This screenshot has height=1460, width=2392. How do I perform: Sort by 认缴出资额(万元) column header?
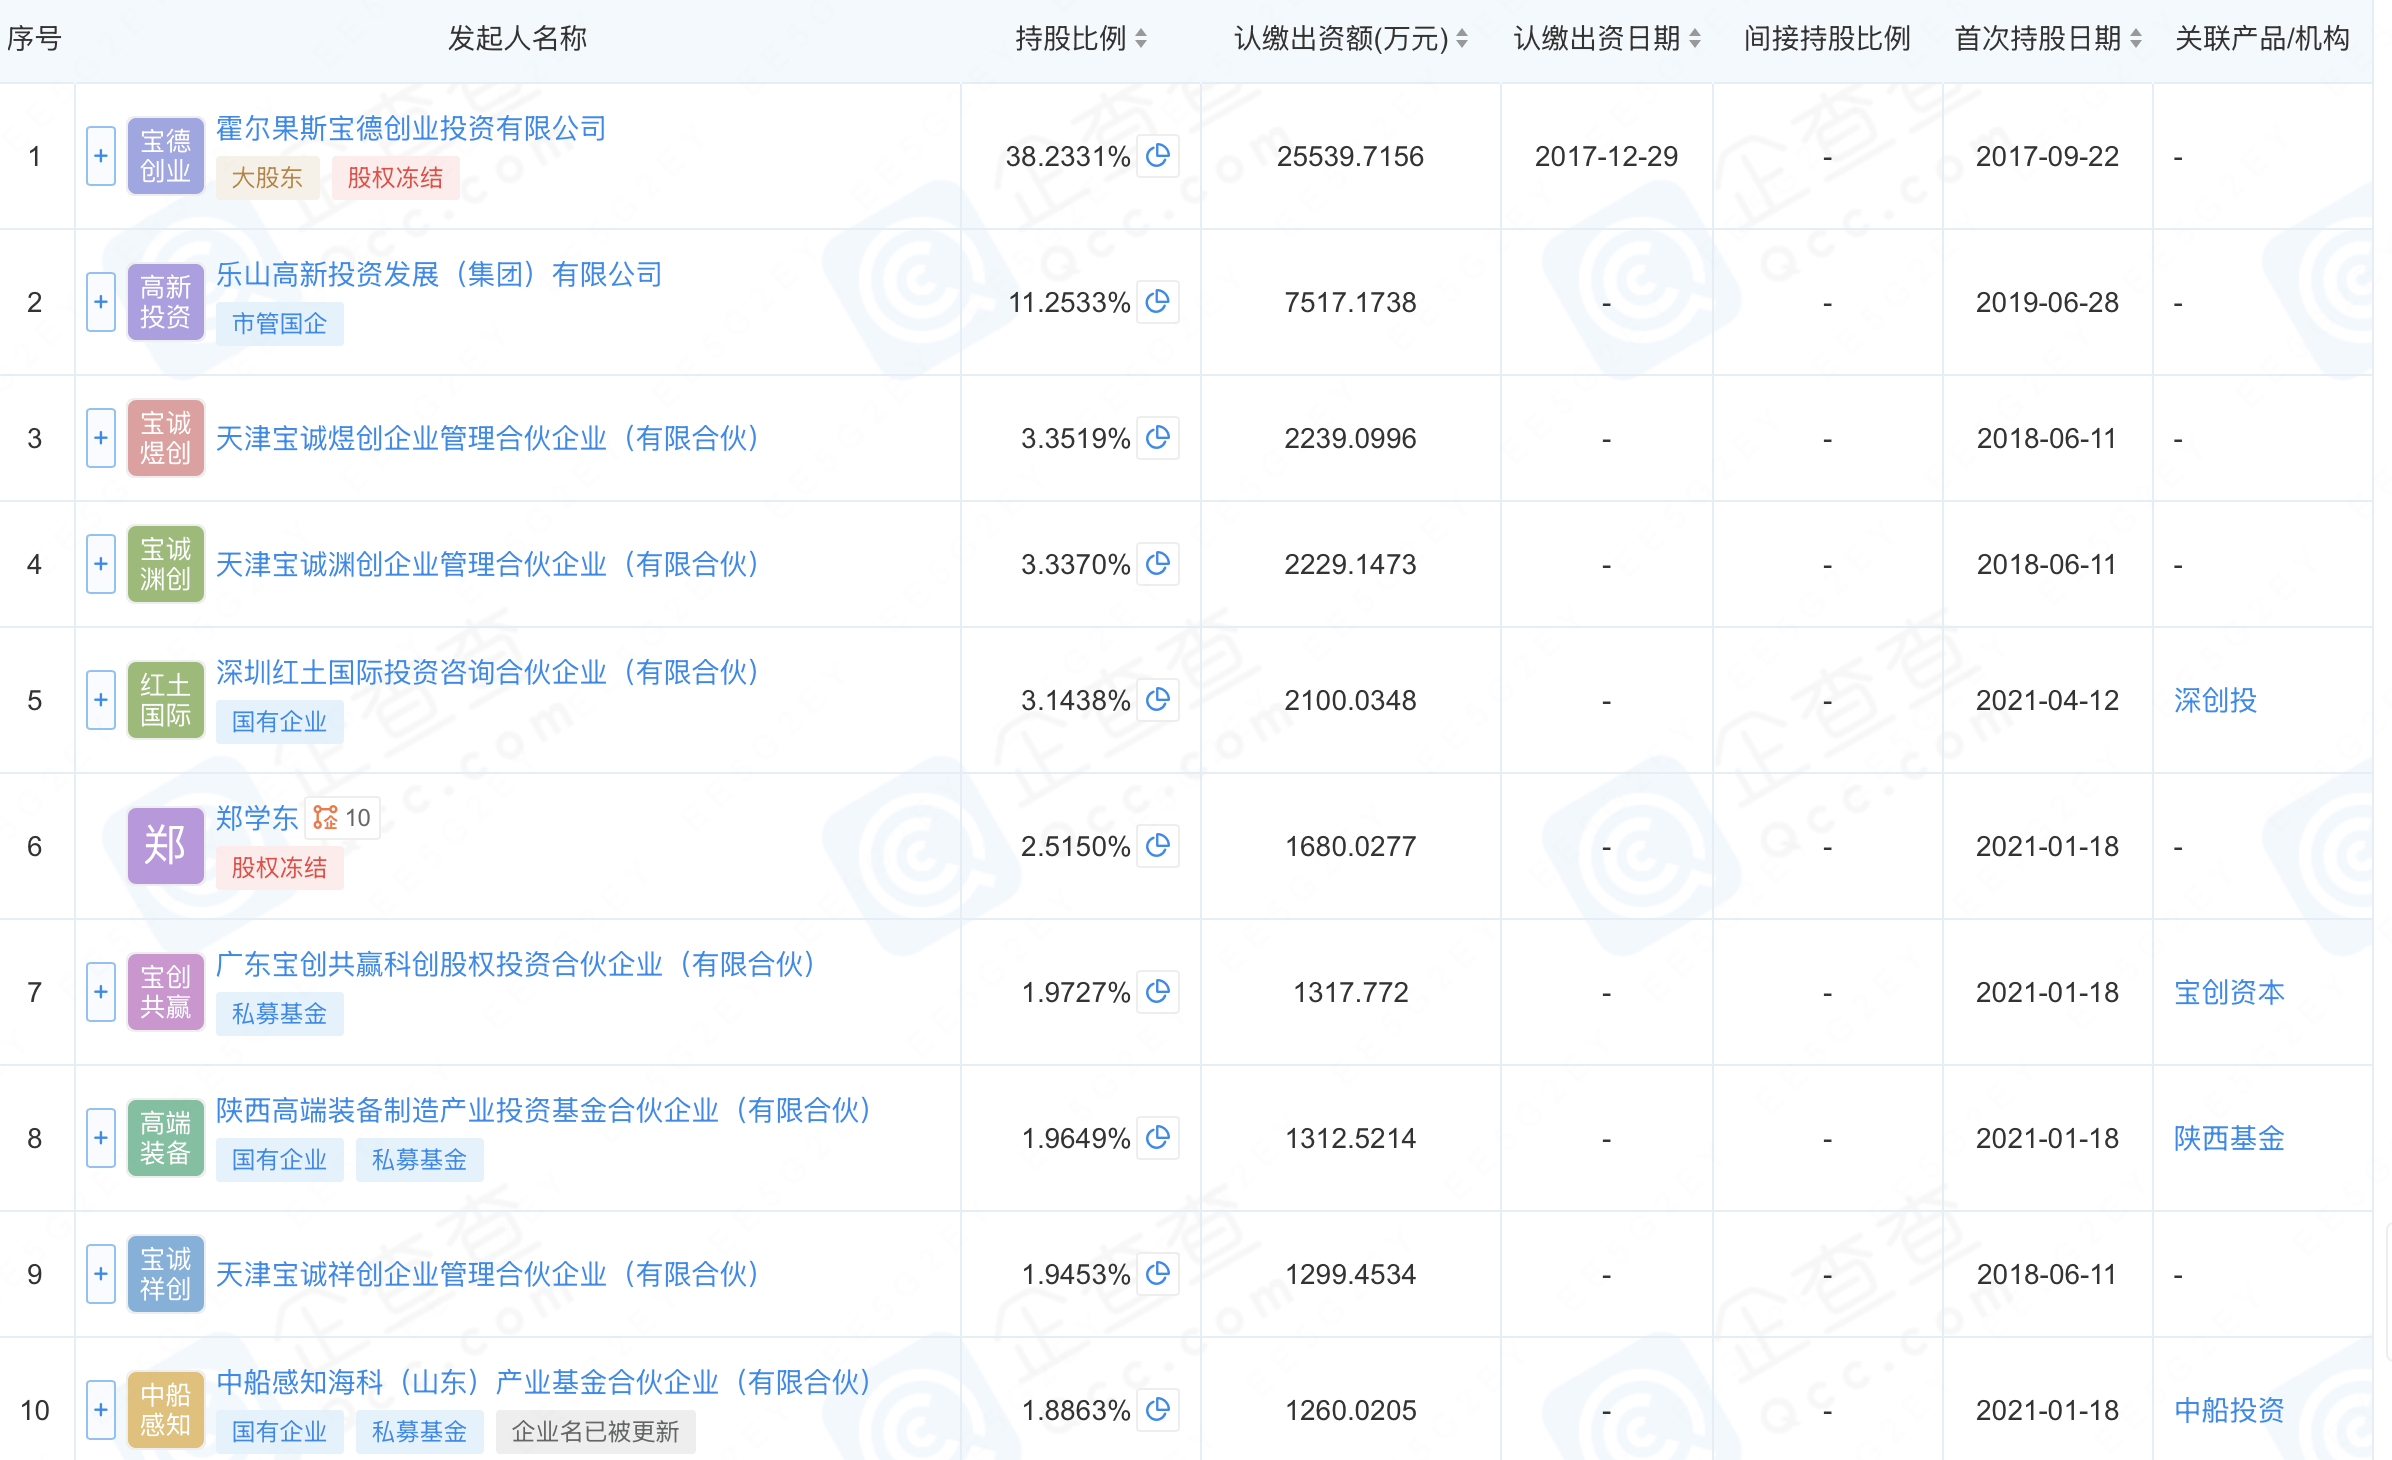pos(1351,39)
